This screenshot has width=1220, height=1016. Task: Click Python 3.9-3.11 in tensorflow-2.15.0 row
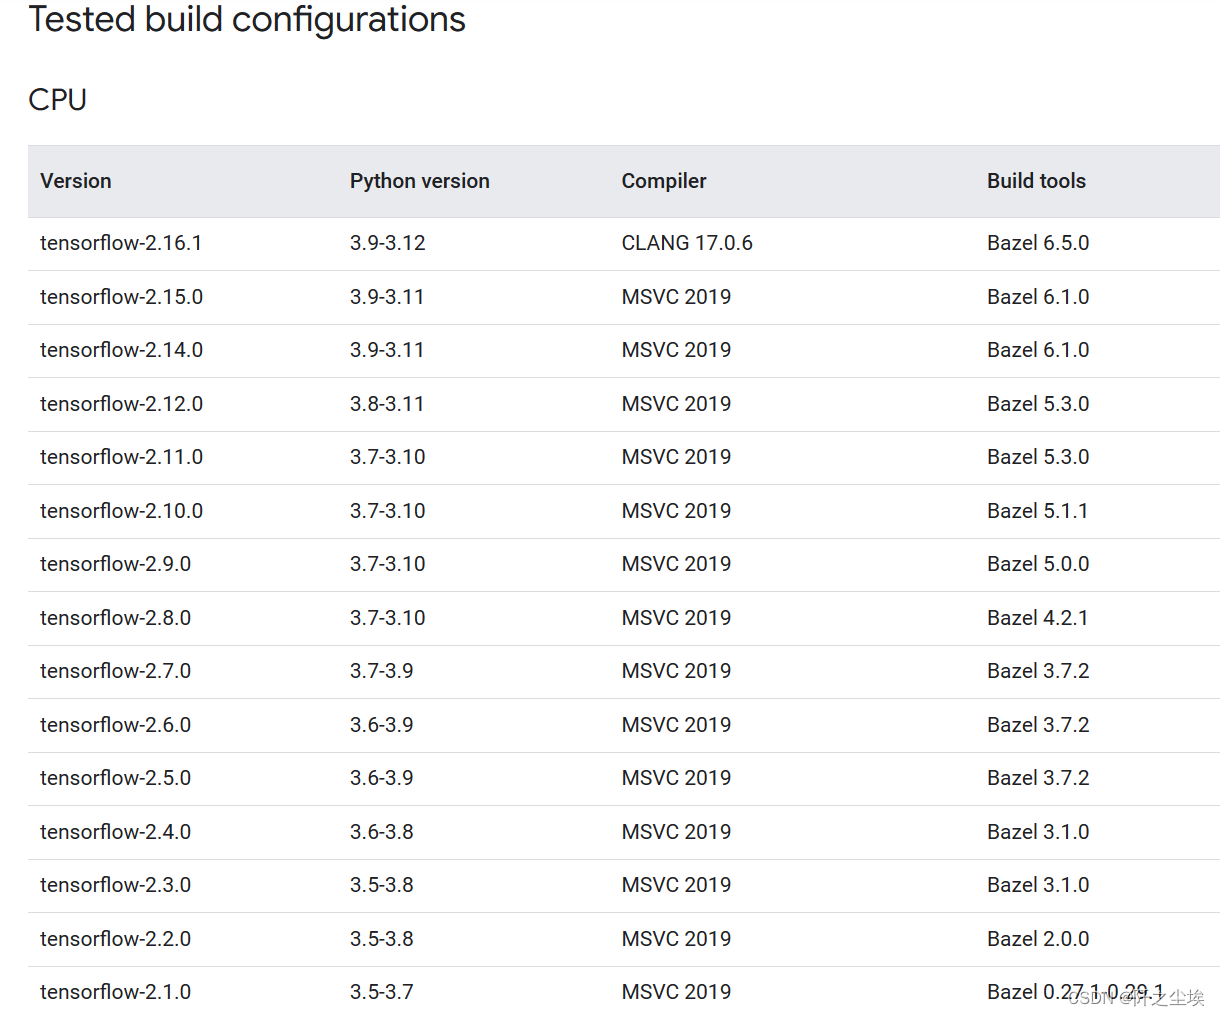(387, 297)
